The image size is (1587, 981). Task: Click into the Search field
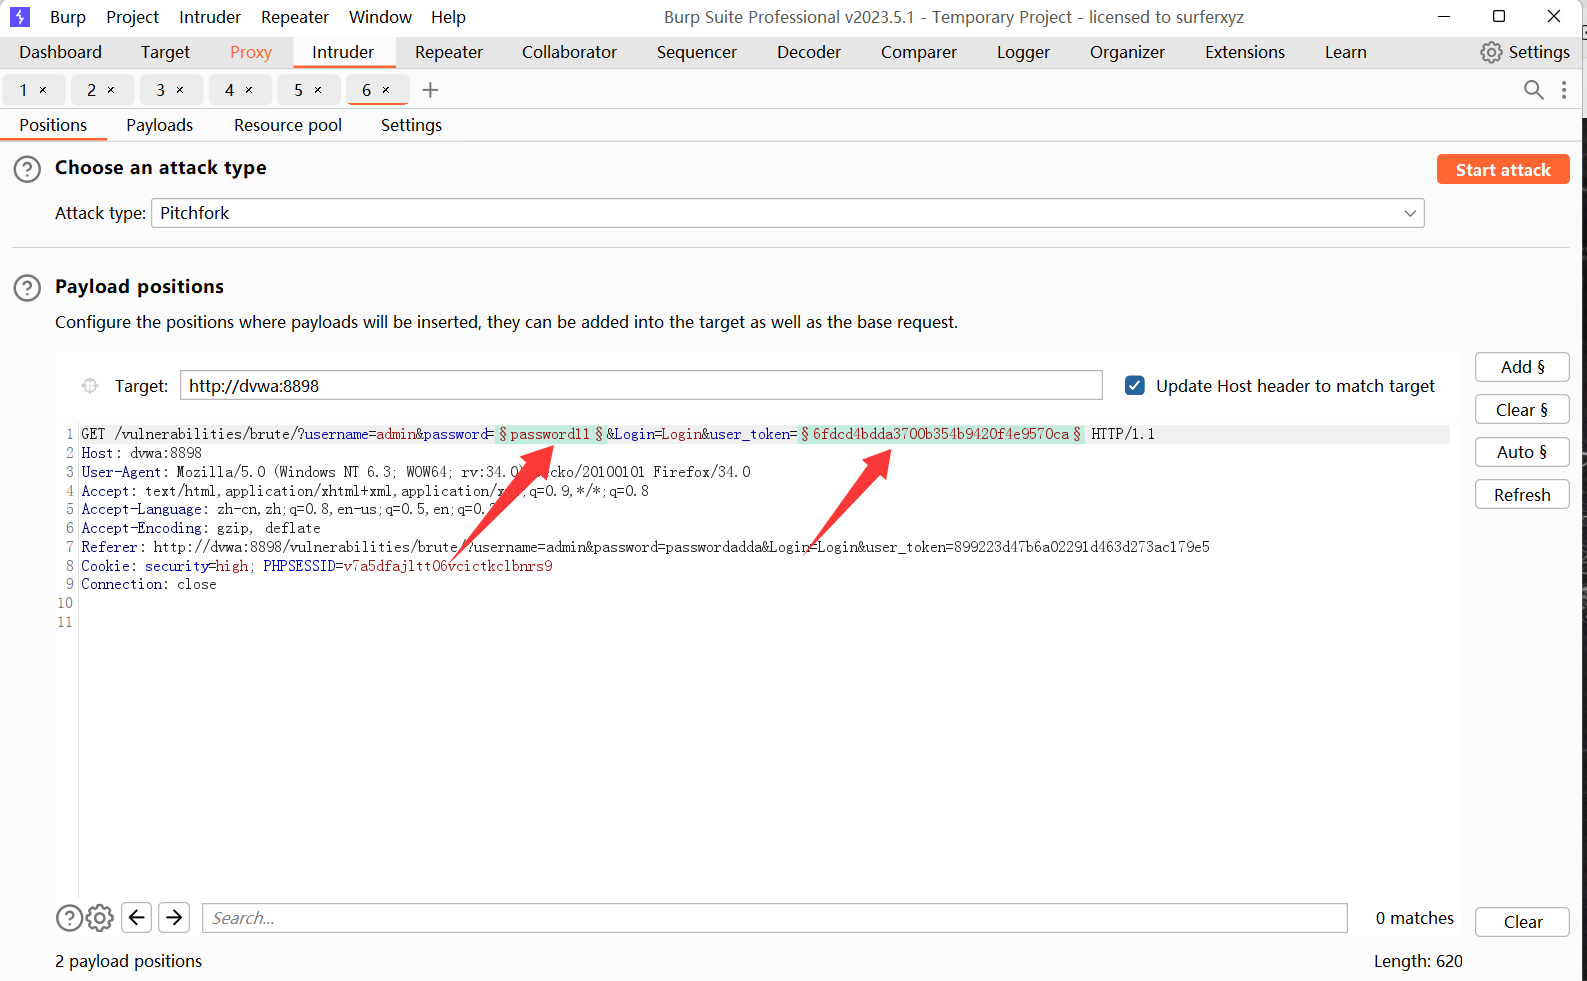(774, 918)
